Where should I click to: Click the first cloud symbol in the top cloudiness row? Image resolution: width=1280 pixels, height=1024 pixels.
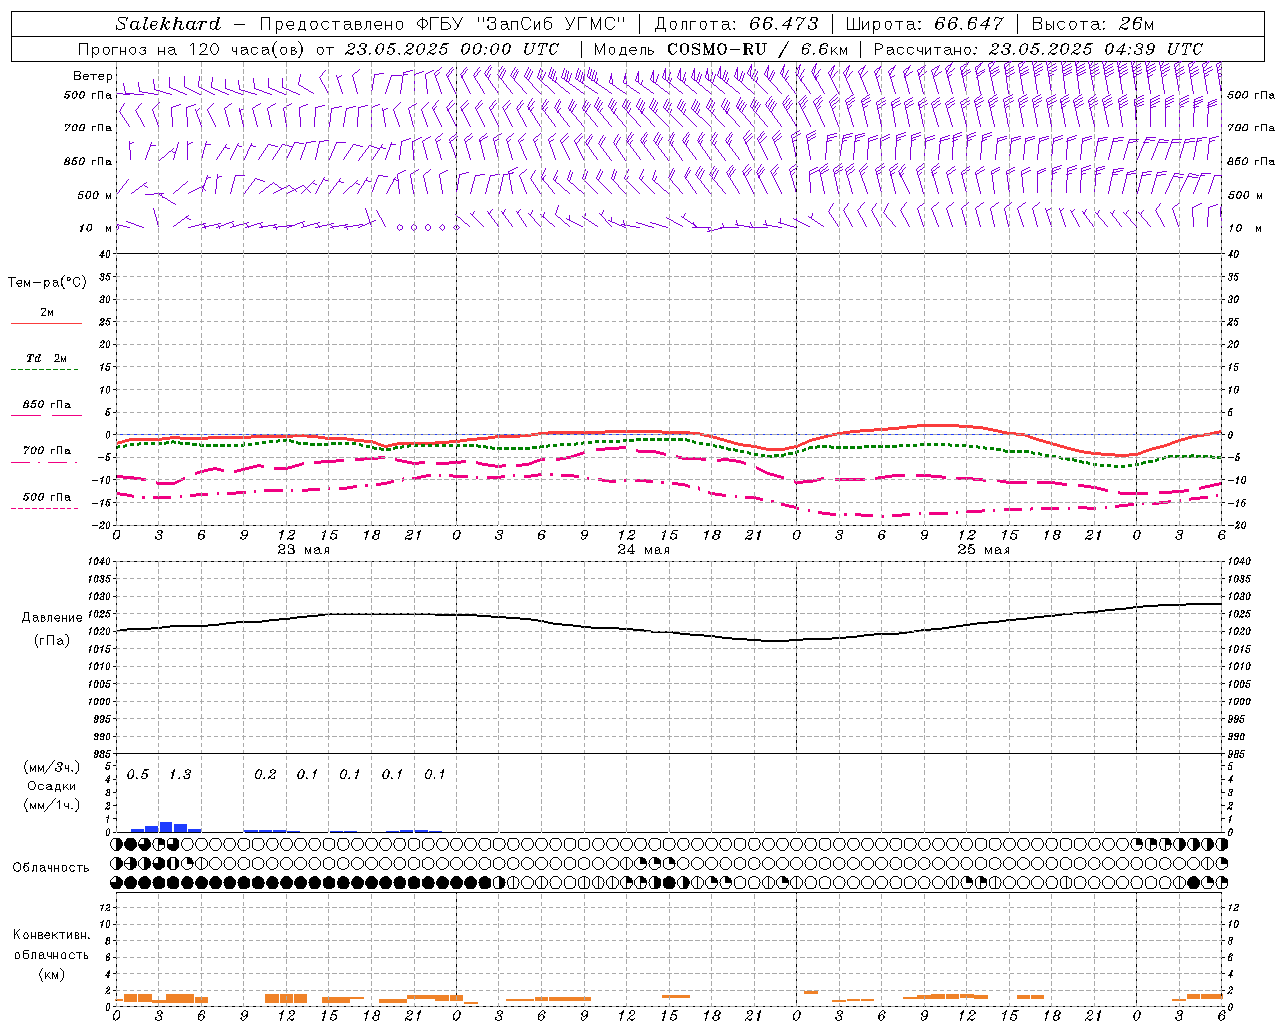(117, 845)
